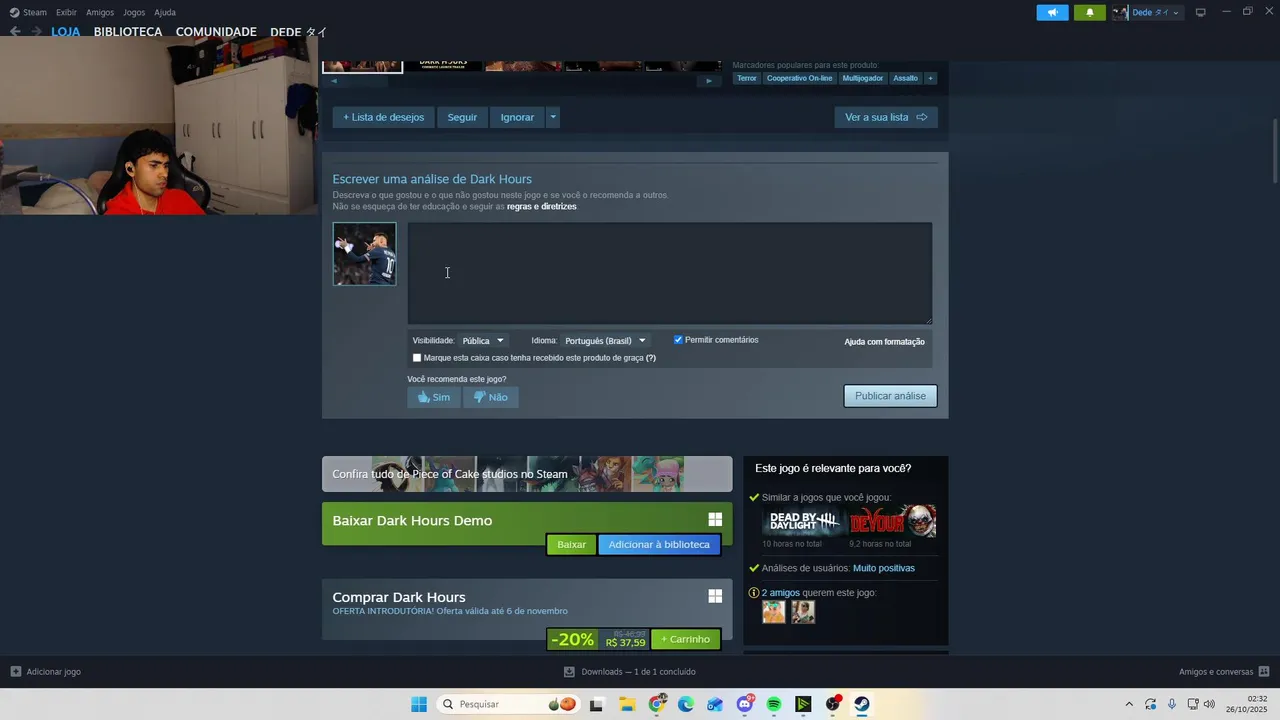Viewport: 1280px width, 720px height.
Task: Go to the COMUNIDADE tab
Action: (216, 32)
